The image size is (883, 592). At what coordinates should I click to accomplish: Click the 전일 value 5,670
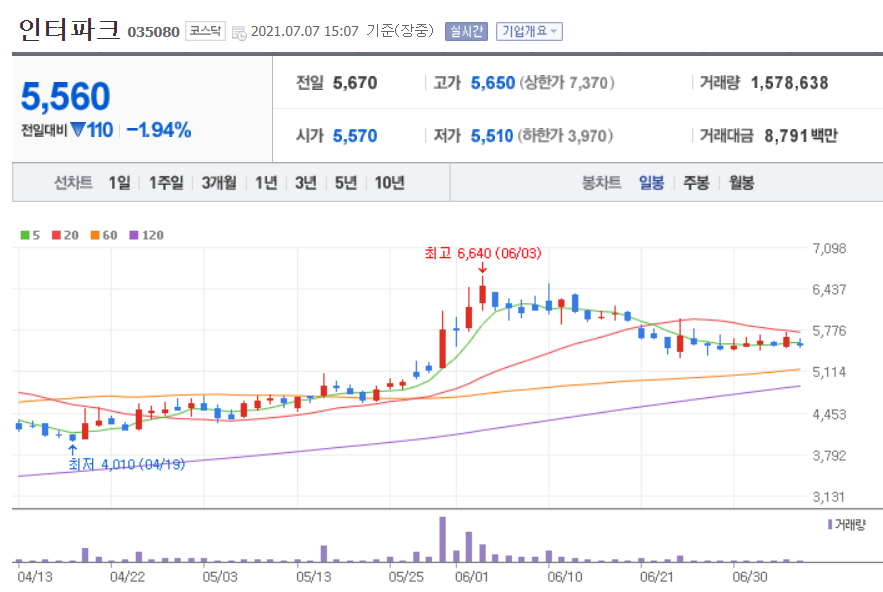click(x=355, y=83)
